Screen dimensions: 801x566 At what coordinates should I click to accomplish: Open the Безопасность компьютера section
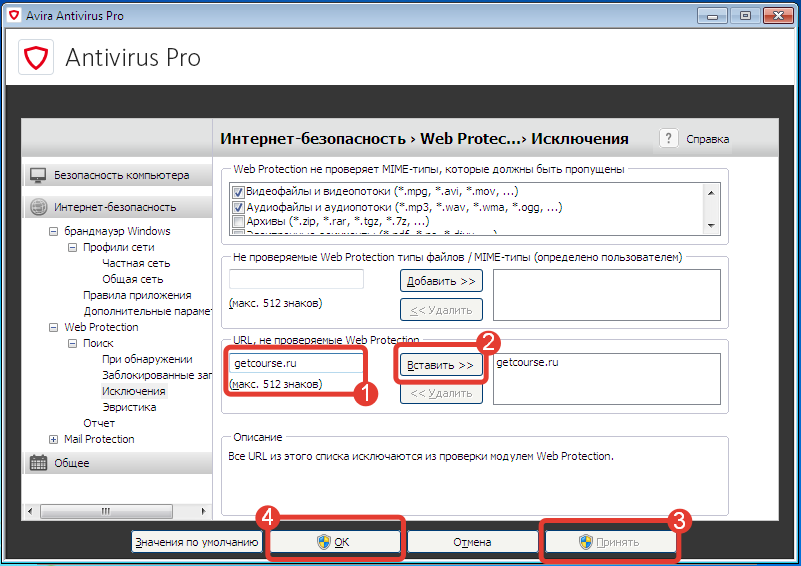[117, 175]
